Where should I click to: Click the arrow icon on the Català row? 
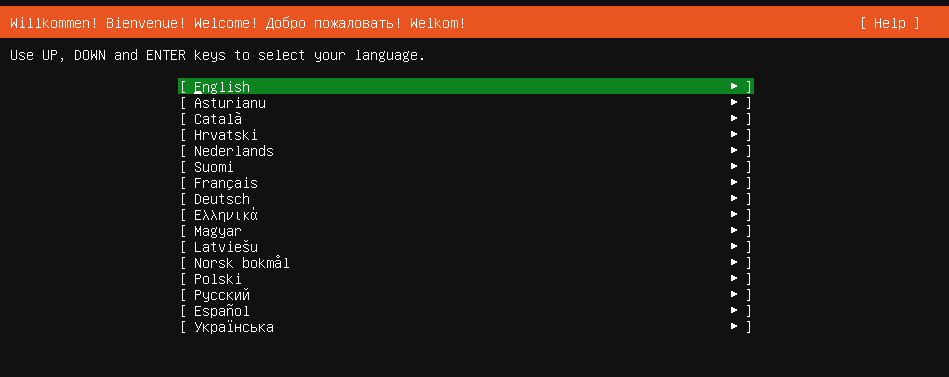tap(734, 119)
